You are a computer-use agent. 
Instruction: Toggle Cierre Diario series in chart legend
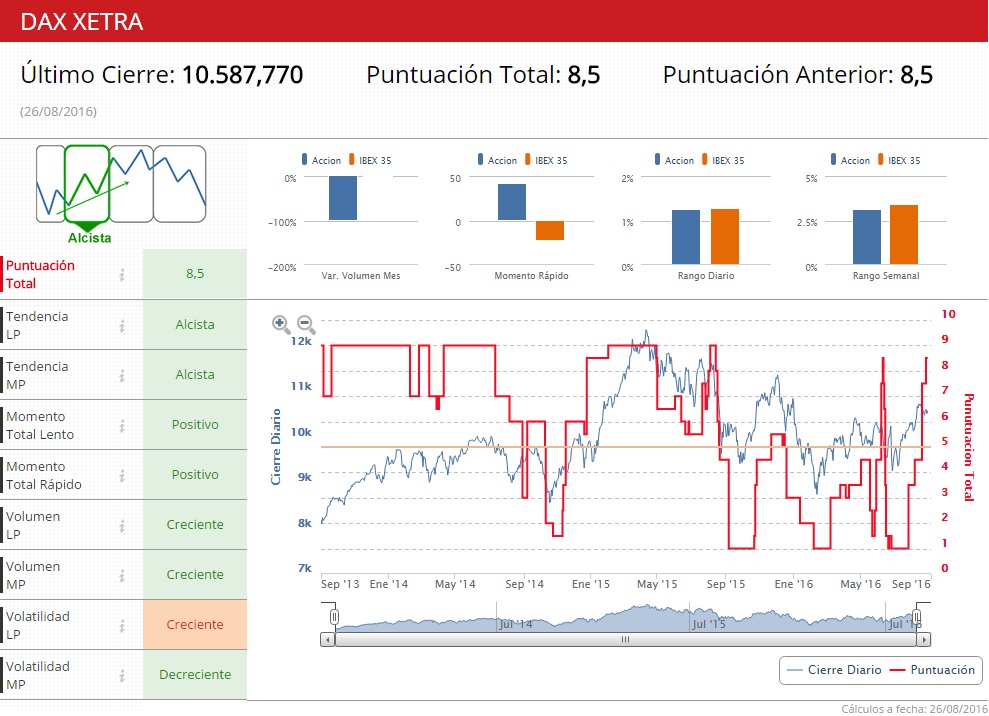coord(835,670)
